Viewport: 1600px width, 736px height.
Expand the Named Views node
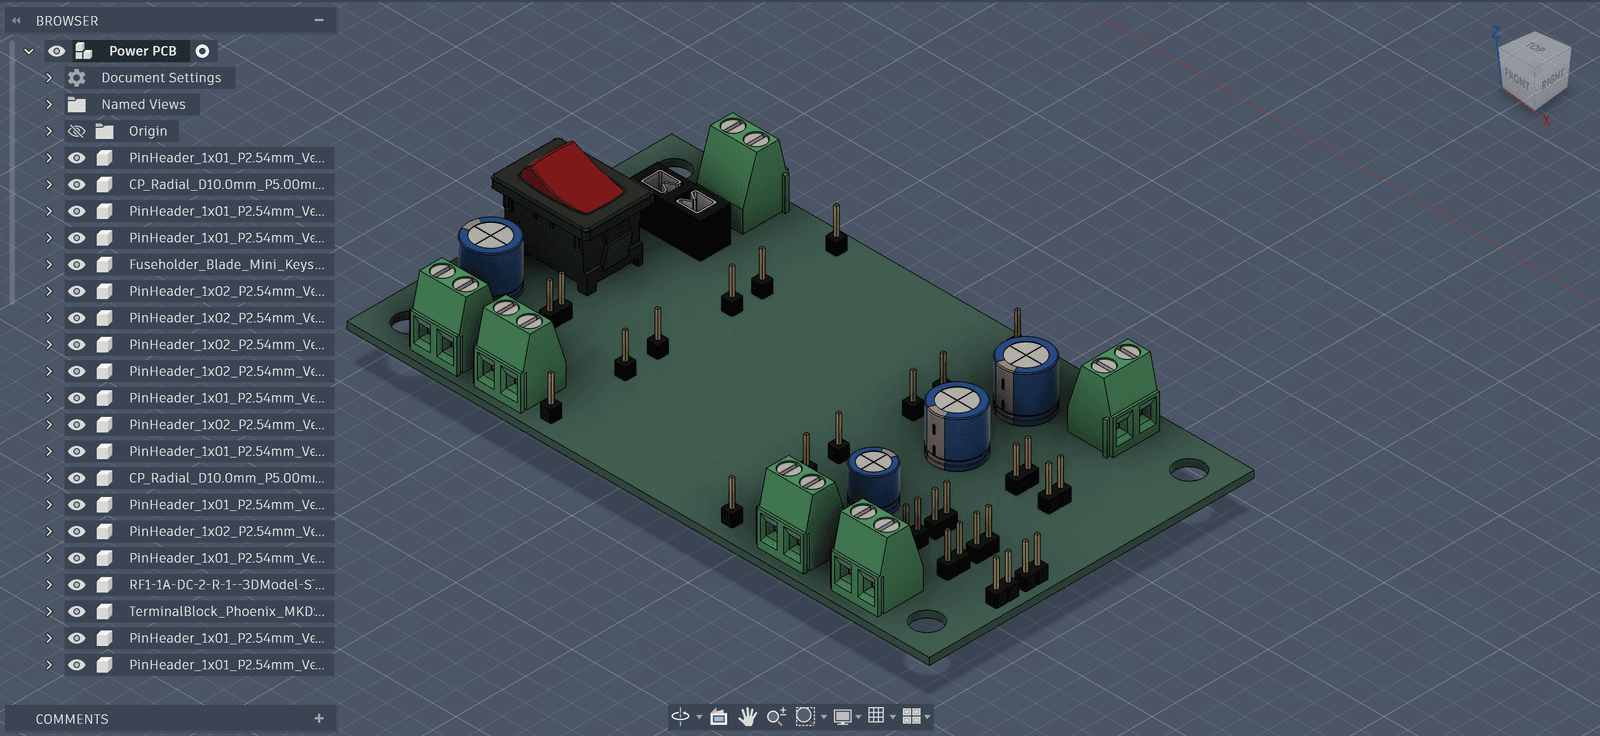click(x=48, y=104)
